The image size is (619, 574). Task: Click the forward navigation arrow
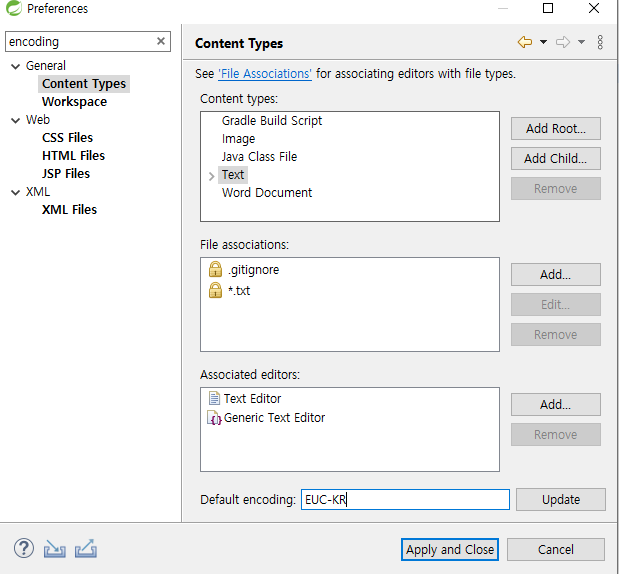pos(563,42)
